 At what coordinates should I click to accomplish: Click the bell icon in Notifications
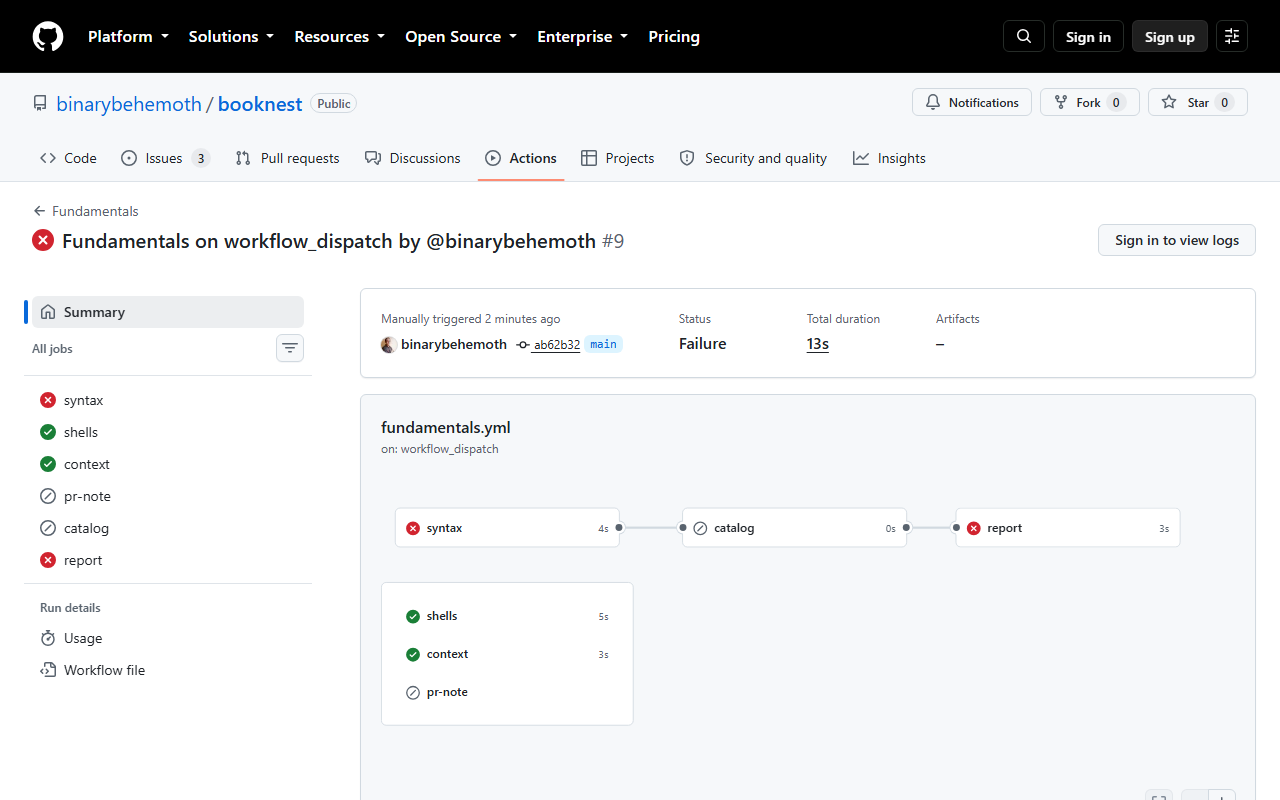click(x=933, y=103)
